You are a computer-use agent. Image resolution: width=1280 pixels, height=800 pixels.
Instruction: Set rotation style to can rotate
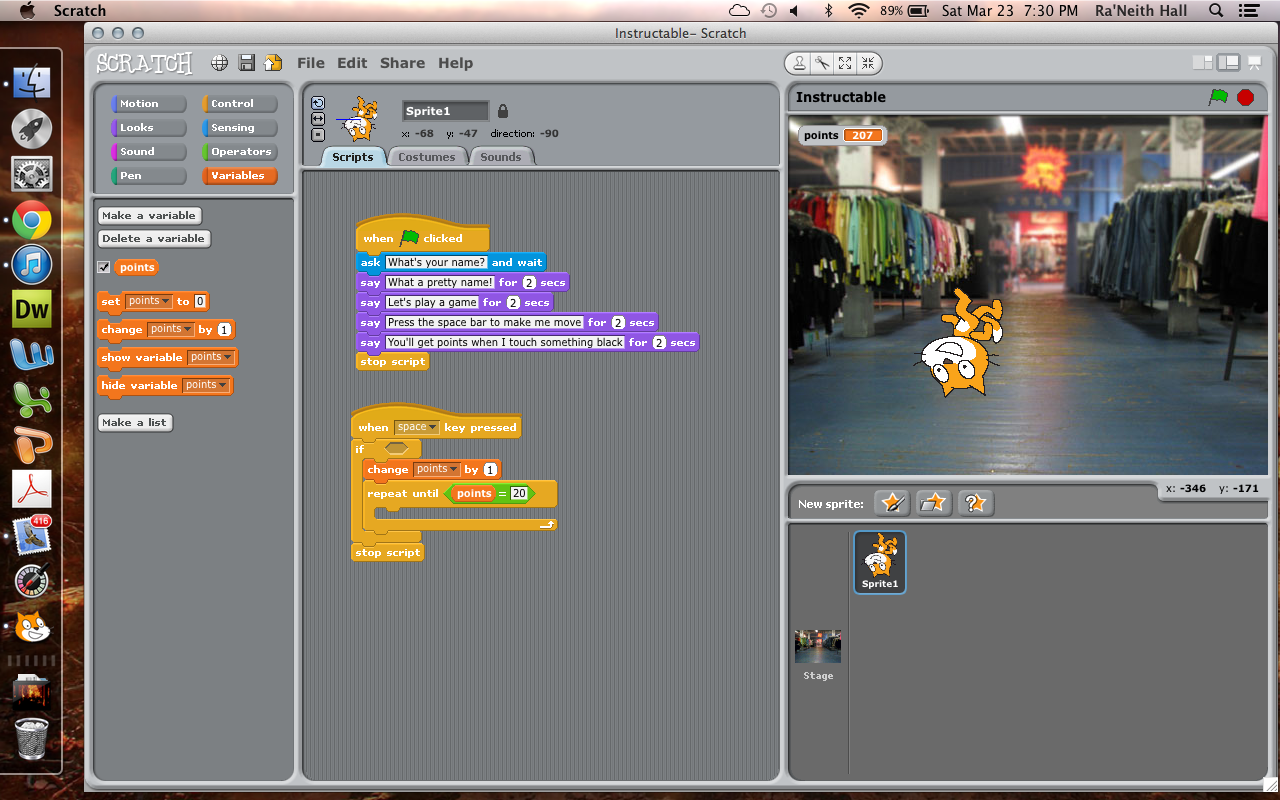pyautogui.click(x=318, y=103)
